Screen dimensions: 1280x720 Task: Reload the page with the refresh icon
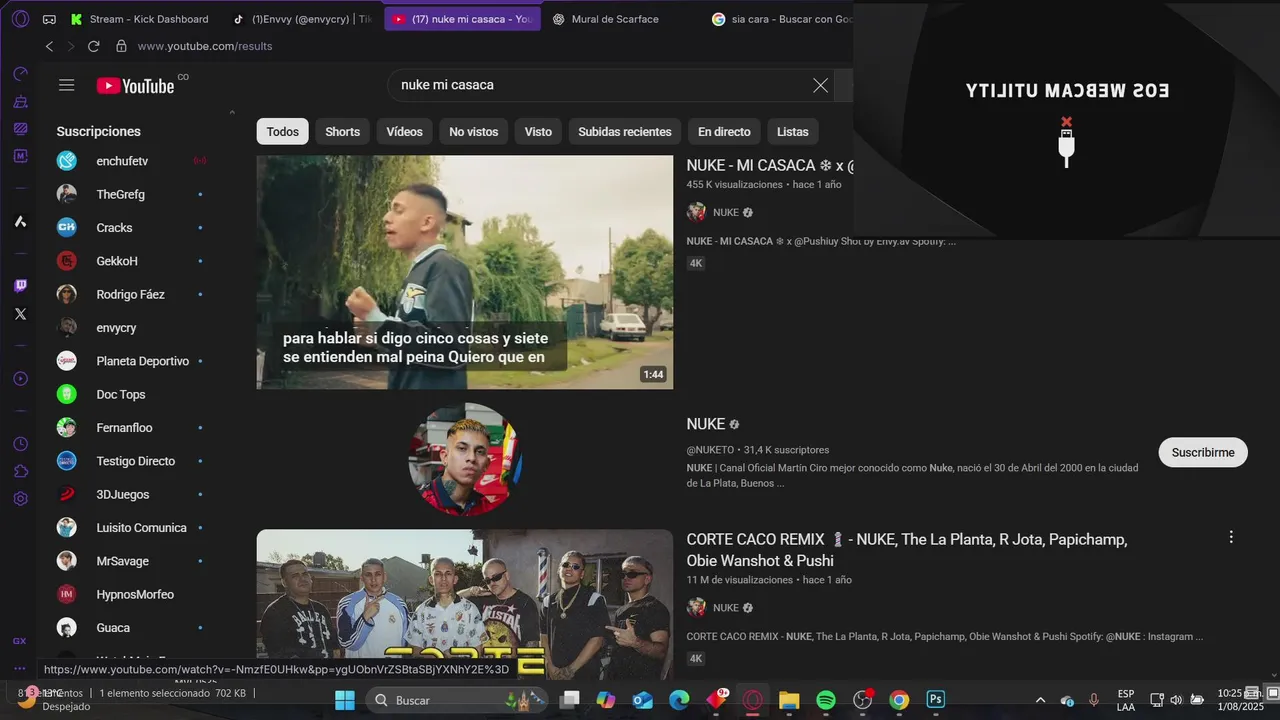point(94,46)
